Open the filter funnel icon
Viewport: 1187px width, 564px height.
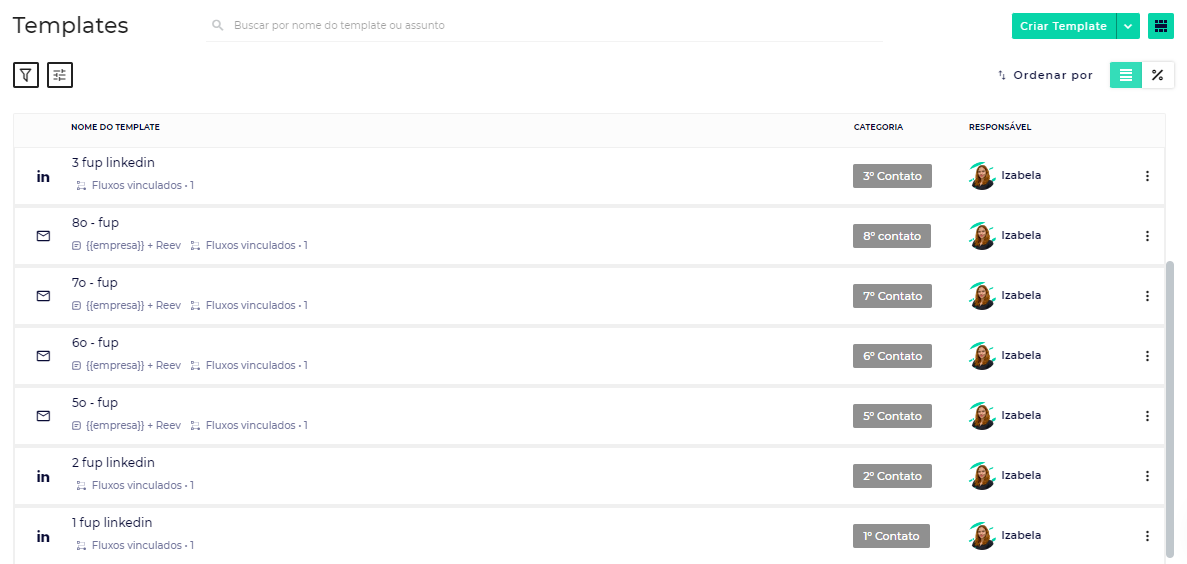click(26, 75)
